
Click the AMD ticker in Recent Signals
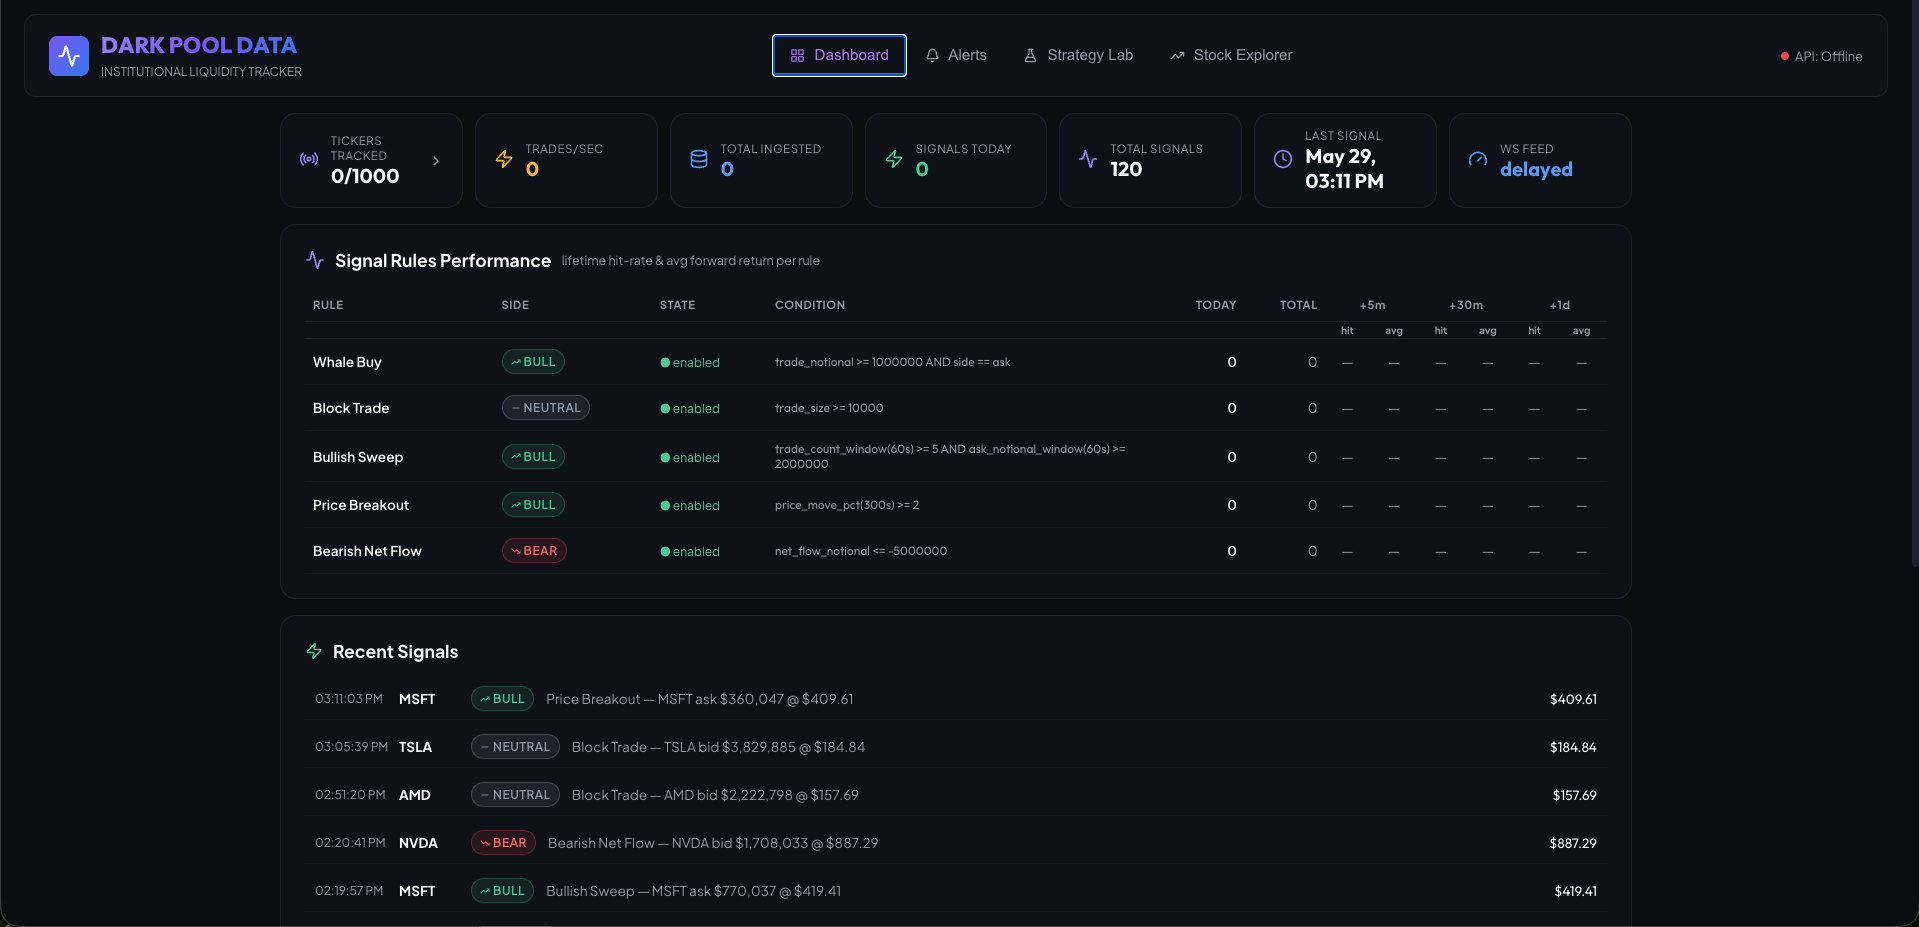coord(415,795)
